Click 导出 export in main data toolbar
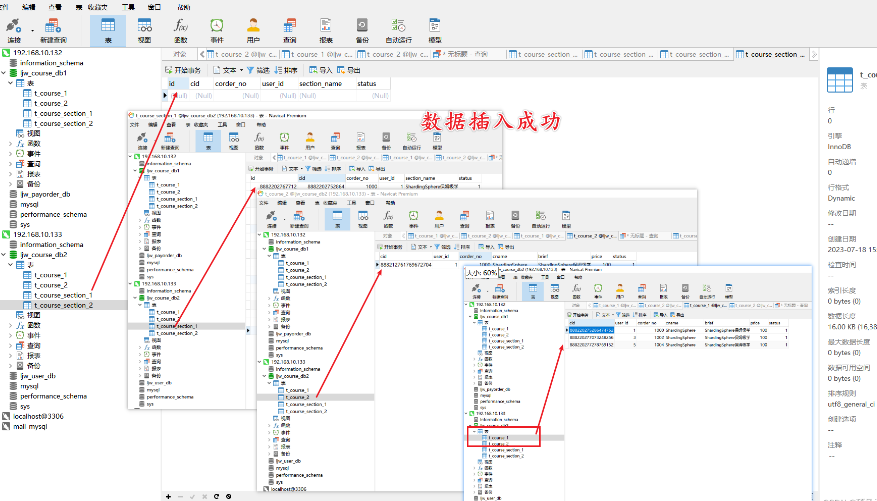This screenshot has height=501, width=877. click(x=349, y=70)
